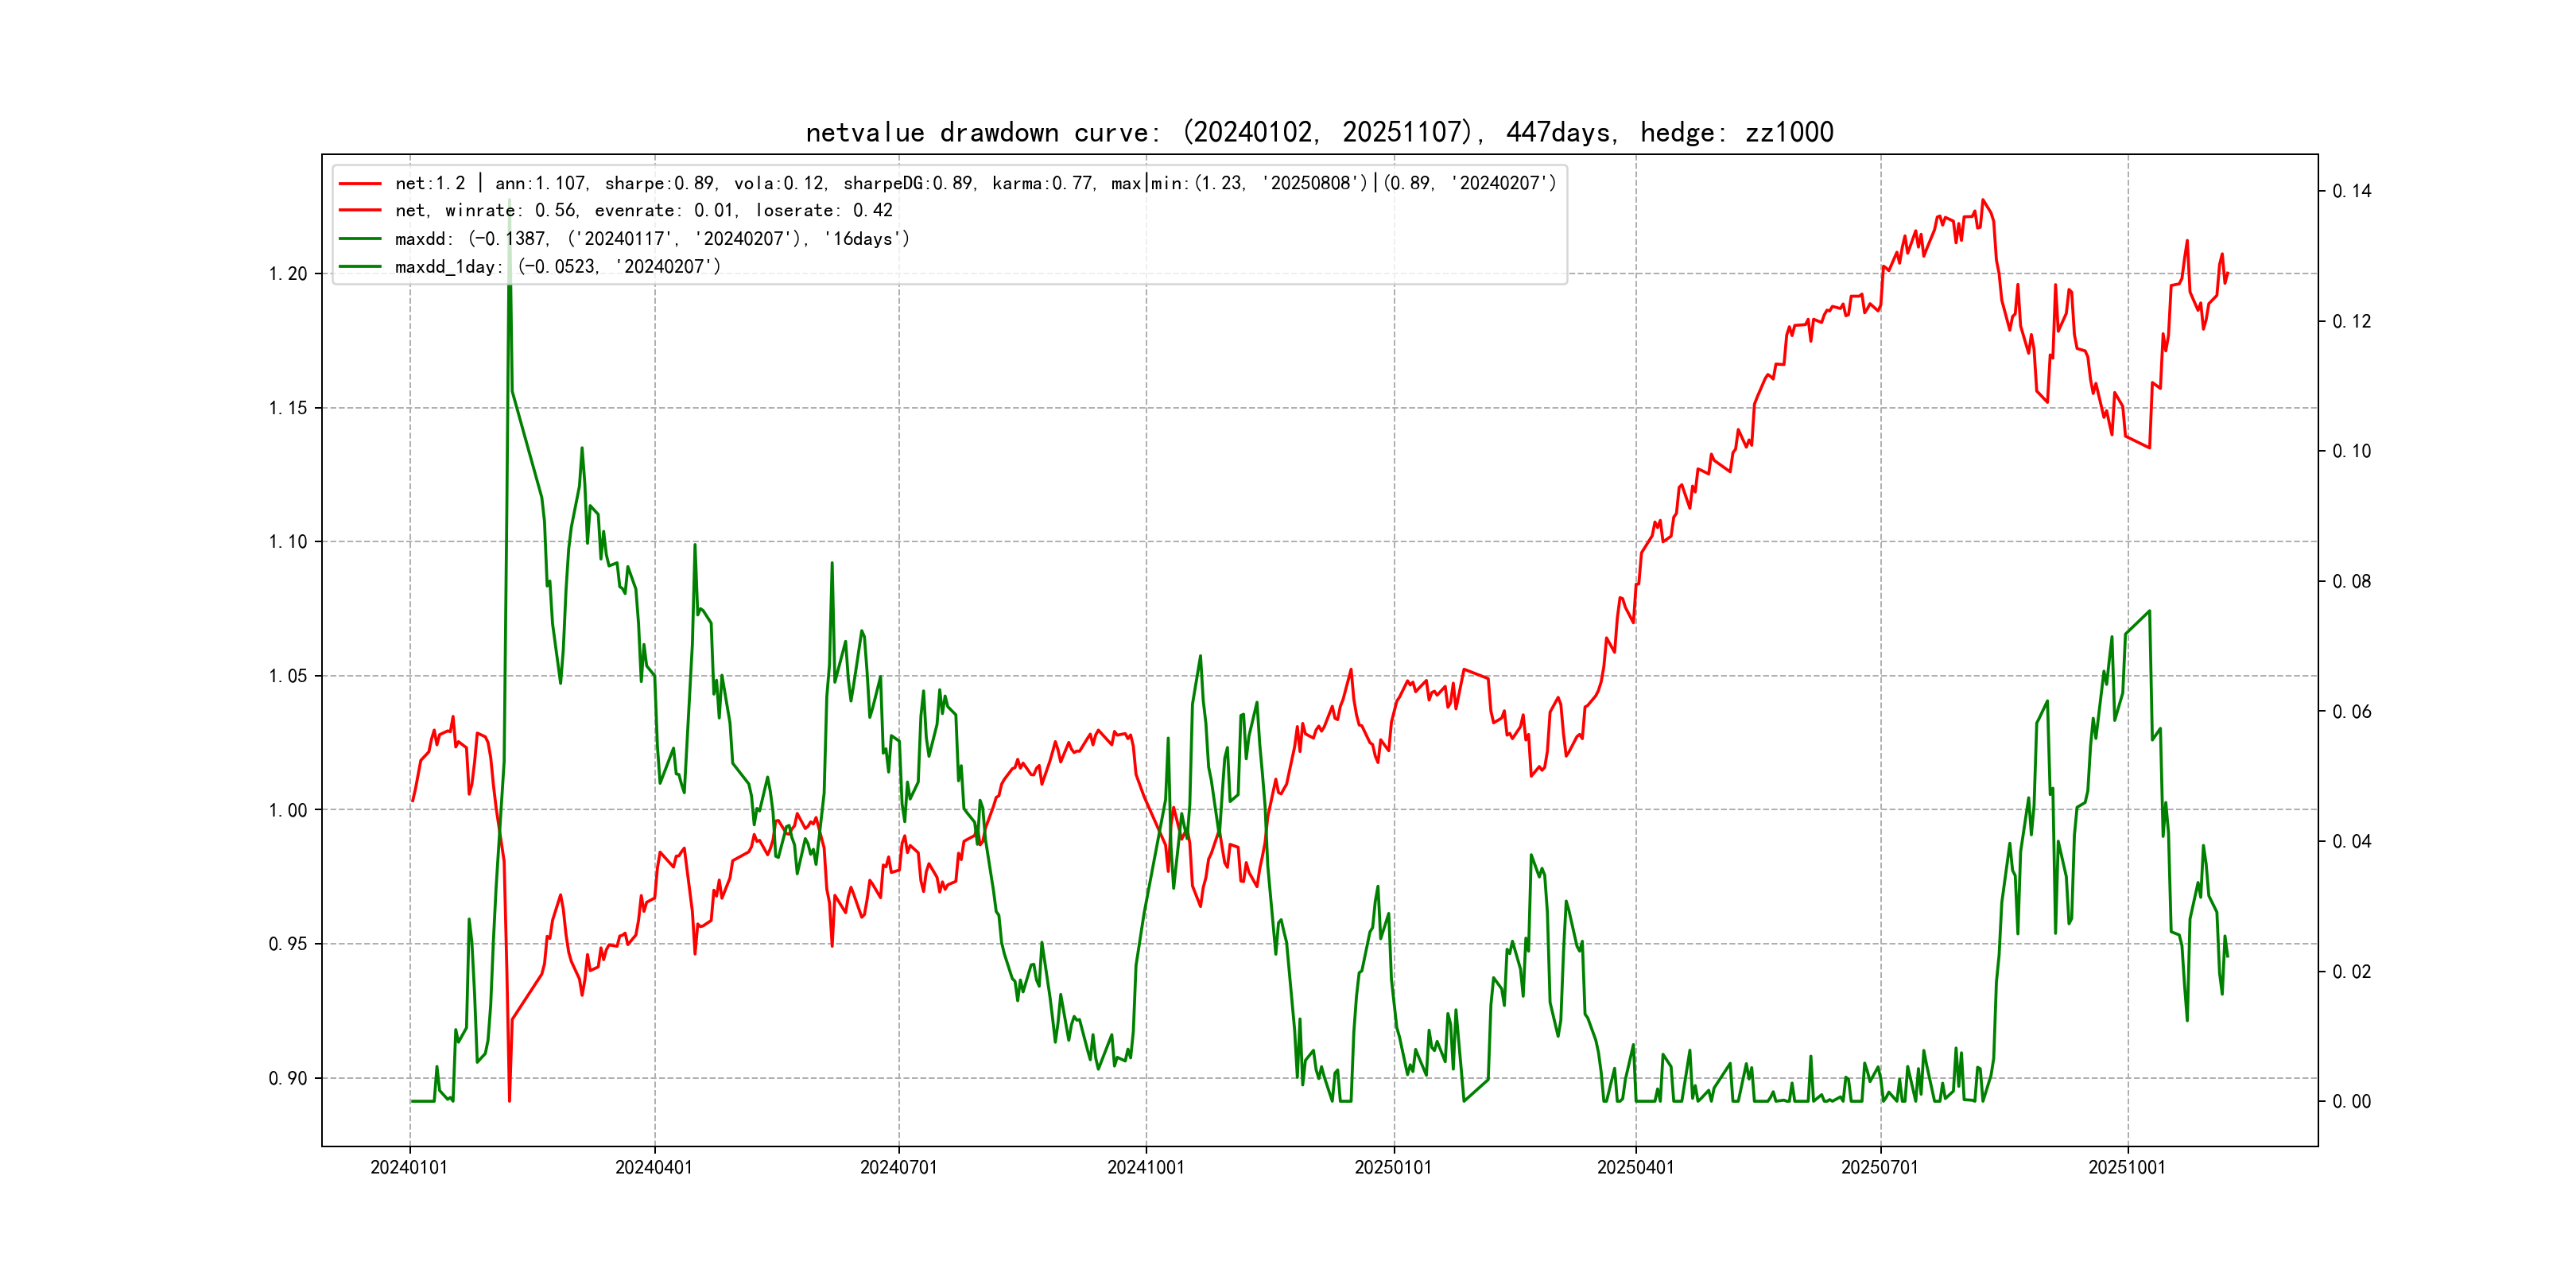Click the 20241001 x-axis date label
This screenshot has height=1288, width=2576.
pos(1146,1168)
